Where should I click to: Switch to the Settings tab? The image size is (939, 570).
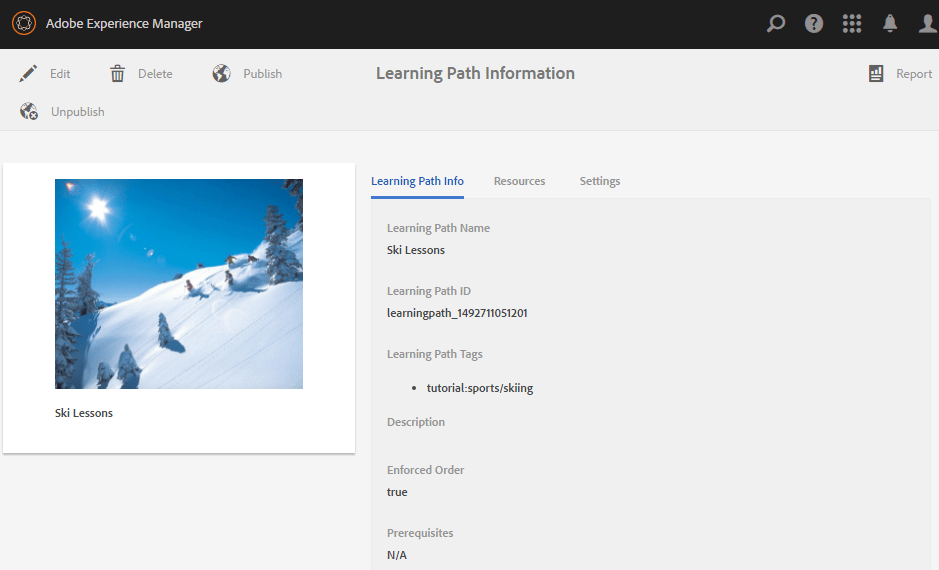[x=599, y=181]
